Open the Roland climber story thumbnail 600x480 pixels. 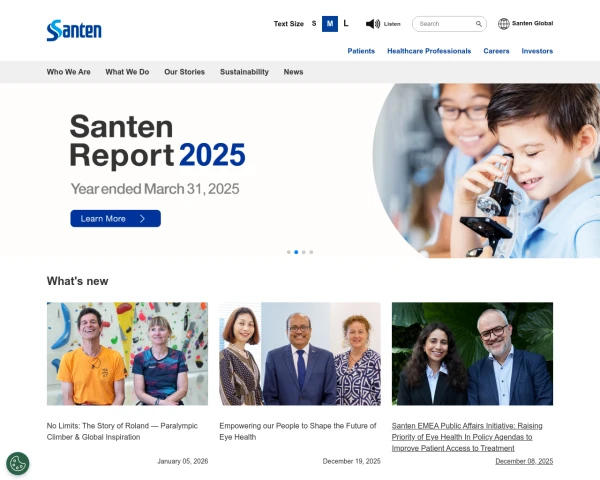coord(127,354)
